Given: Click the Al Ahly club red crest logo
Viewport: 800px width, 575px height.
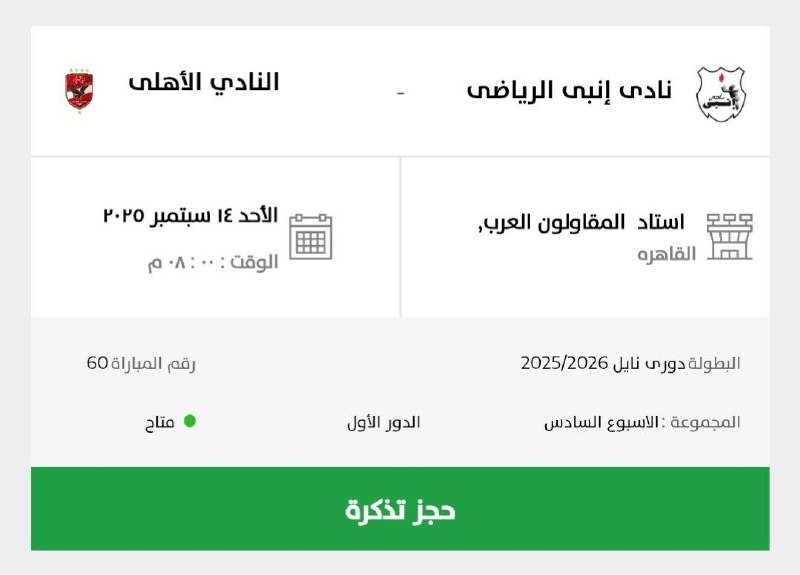Looking at the screenshot, I should click(79, 90).
